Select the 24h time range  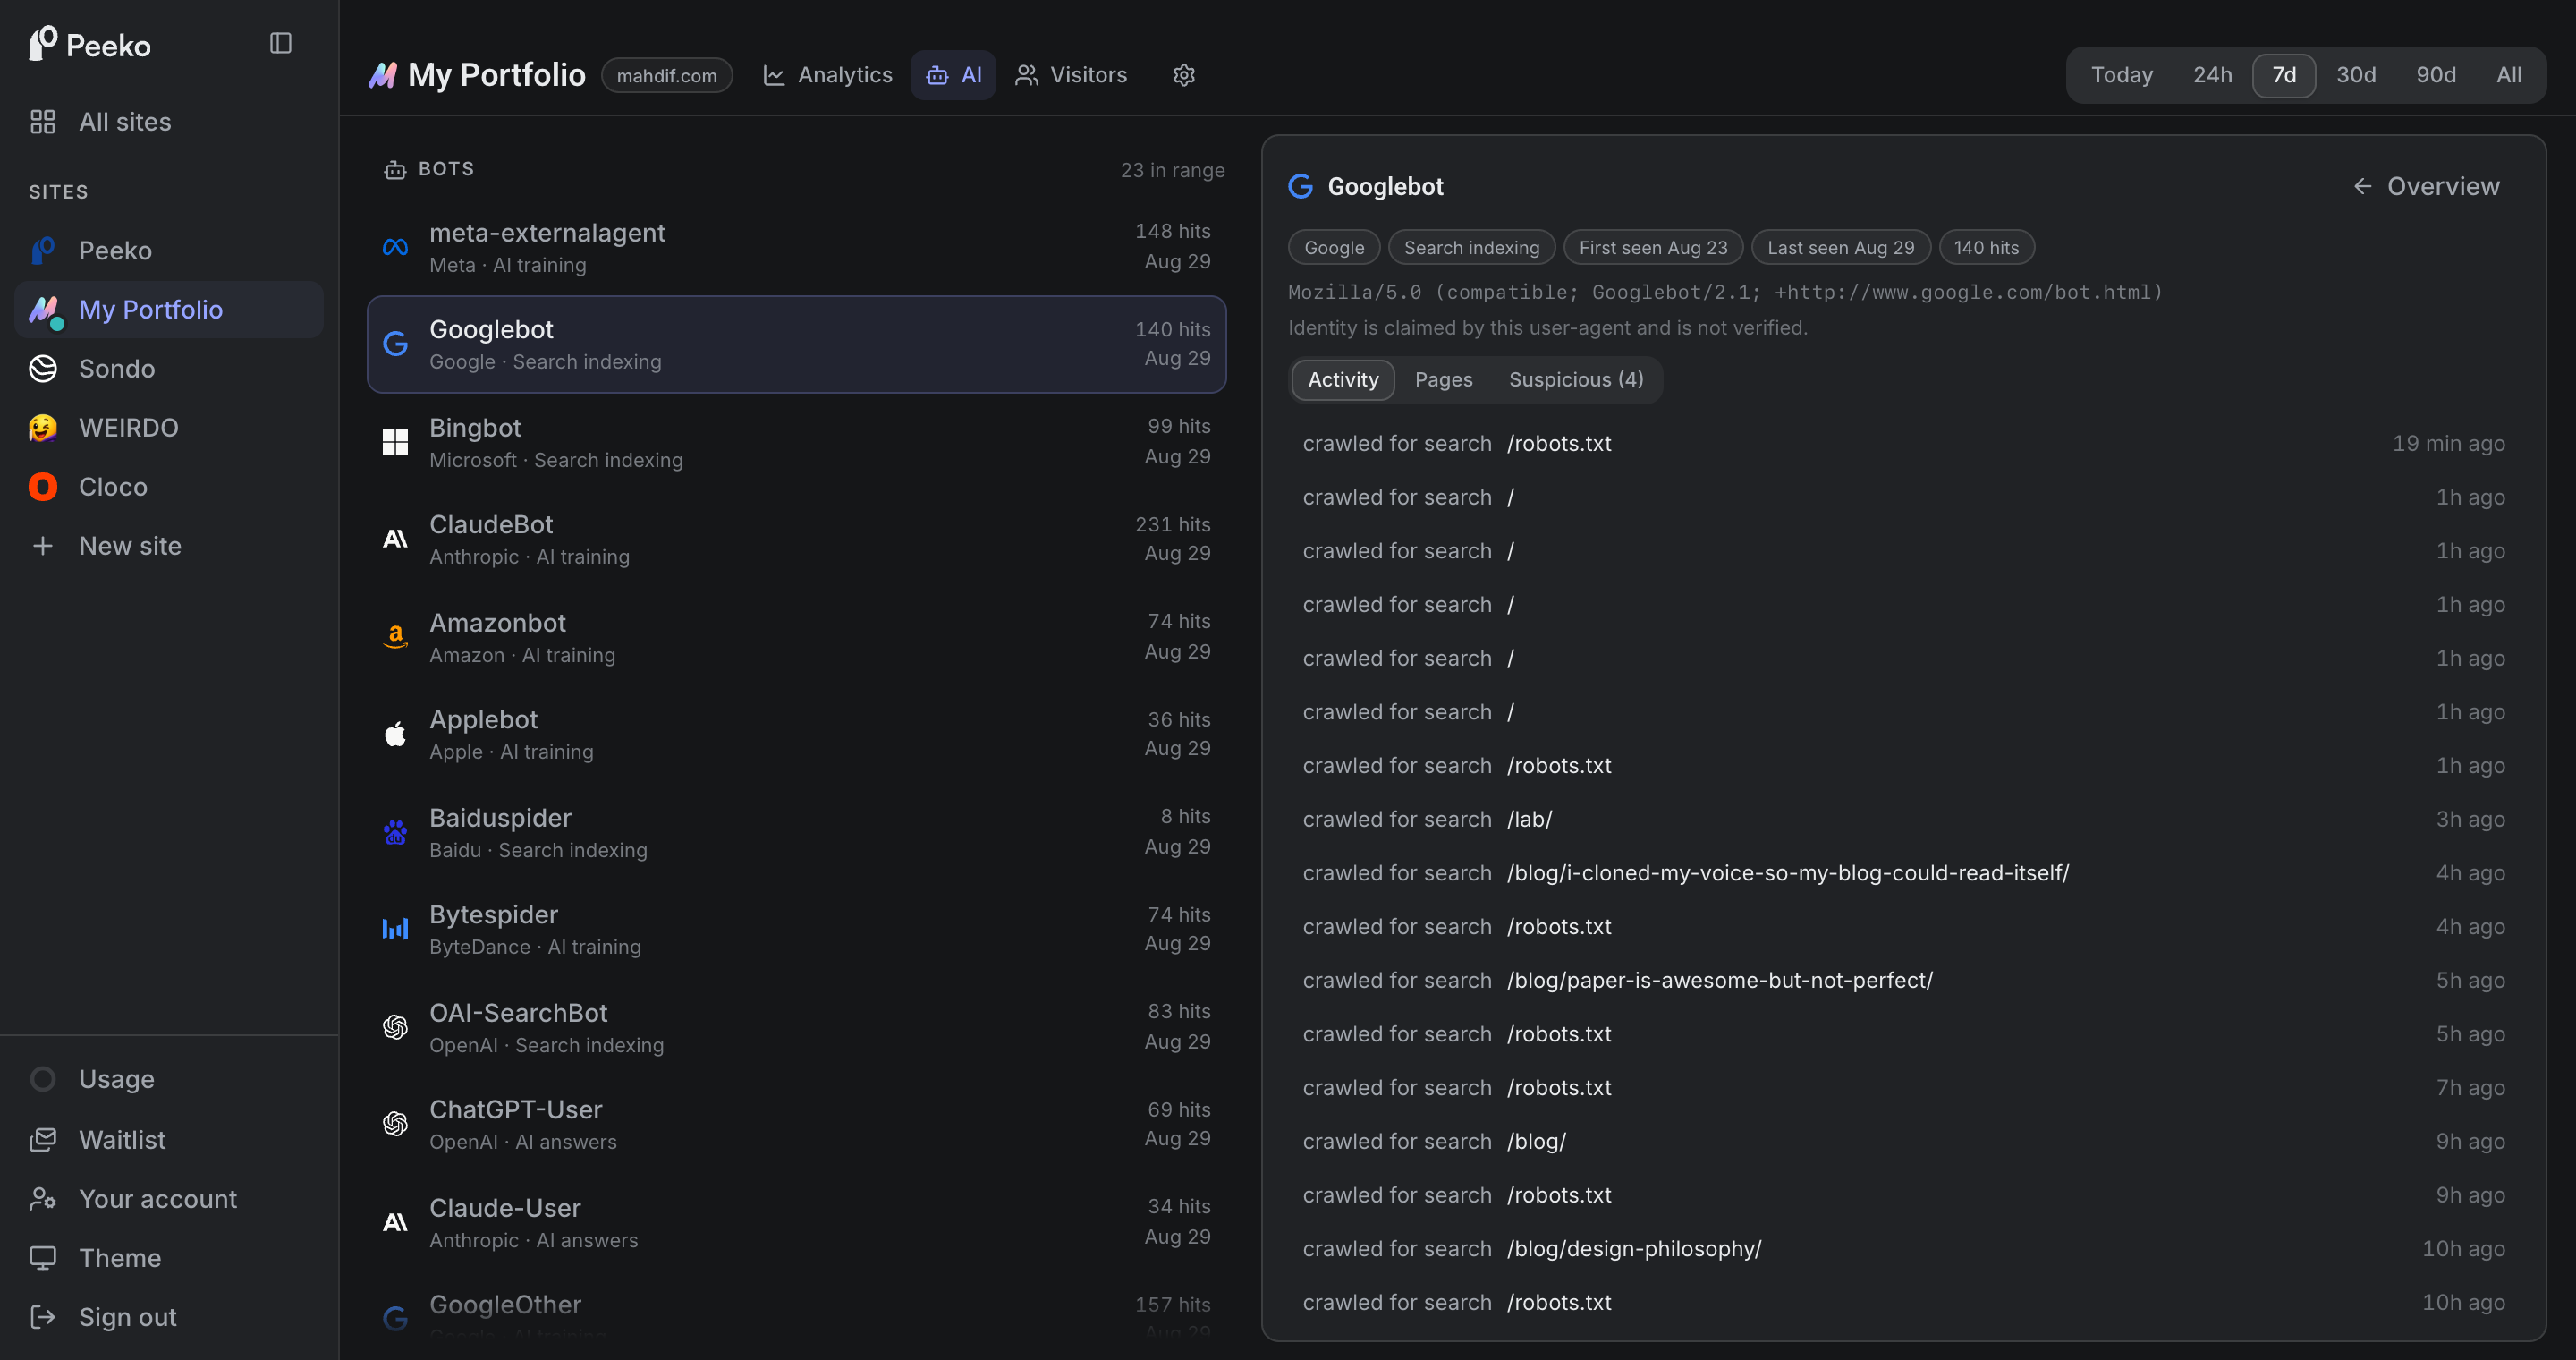2212,75
